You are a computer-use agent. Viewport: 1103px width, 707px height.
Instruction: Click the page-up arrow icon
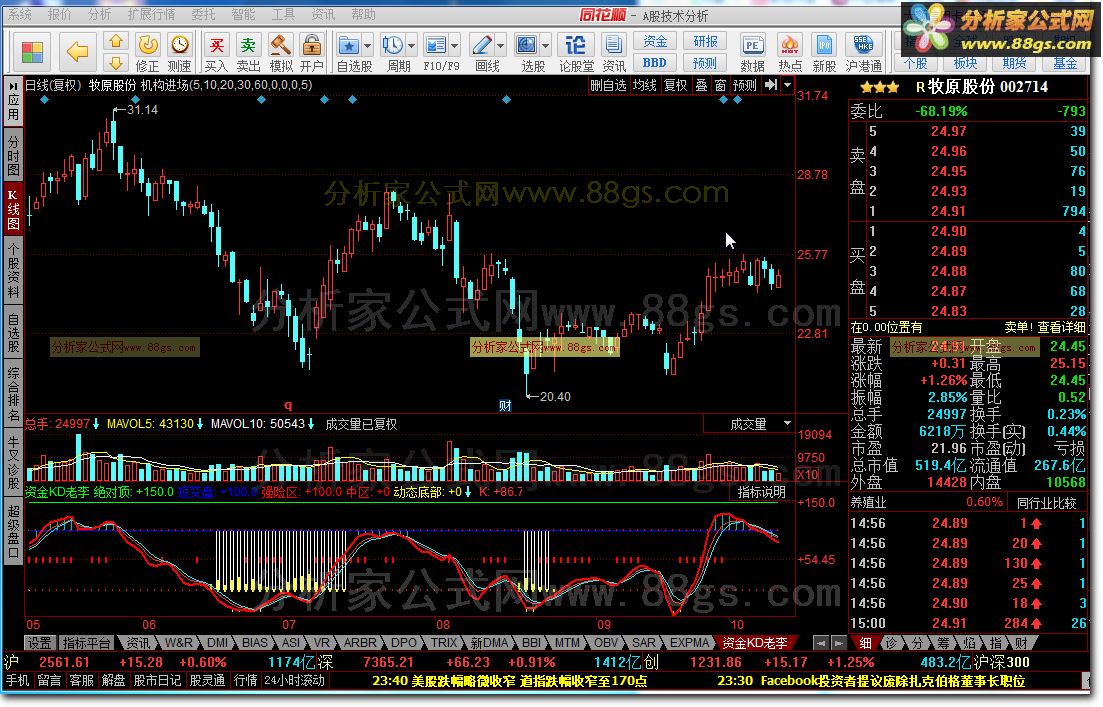click(x=116, y=42)
